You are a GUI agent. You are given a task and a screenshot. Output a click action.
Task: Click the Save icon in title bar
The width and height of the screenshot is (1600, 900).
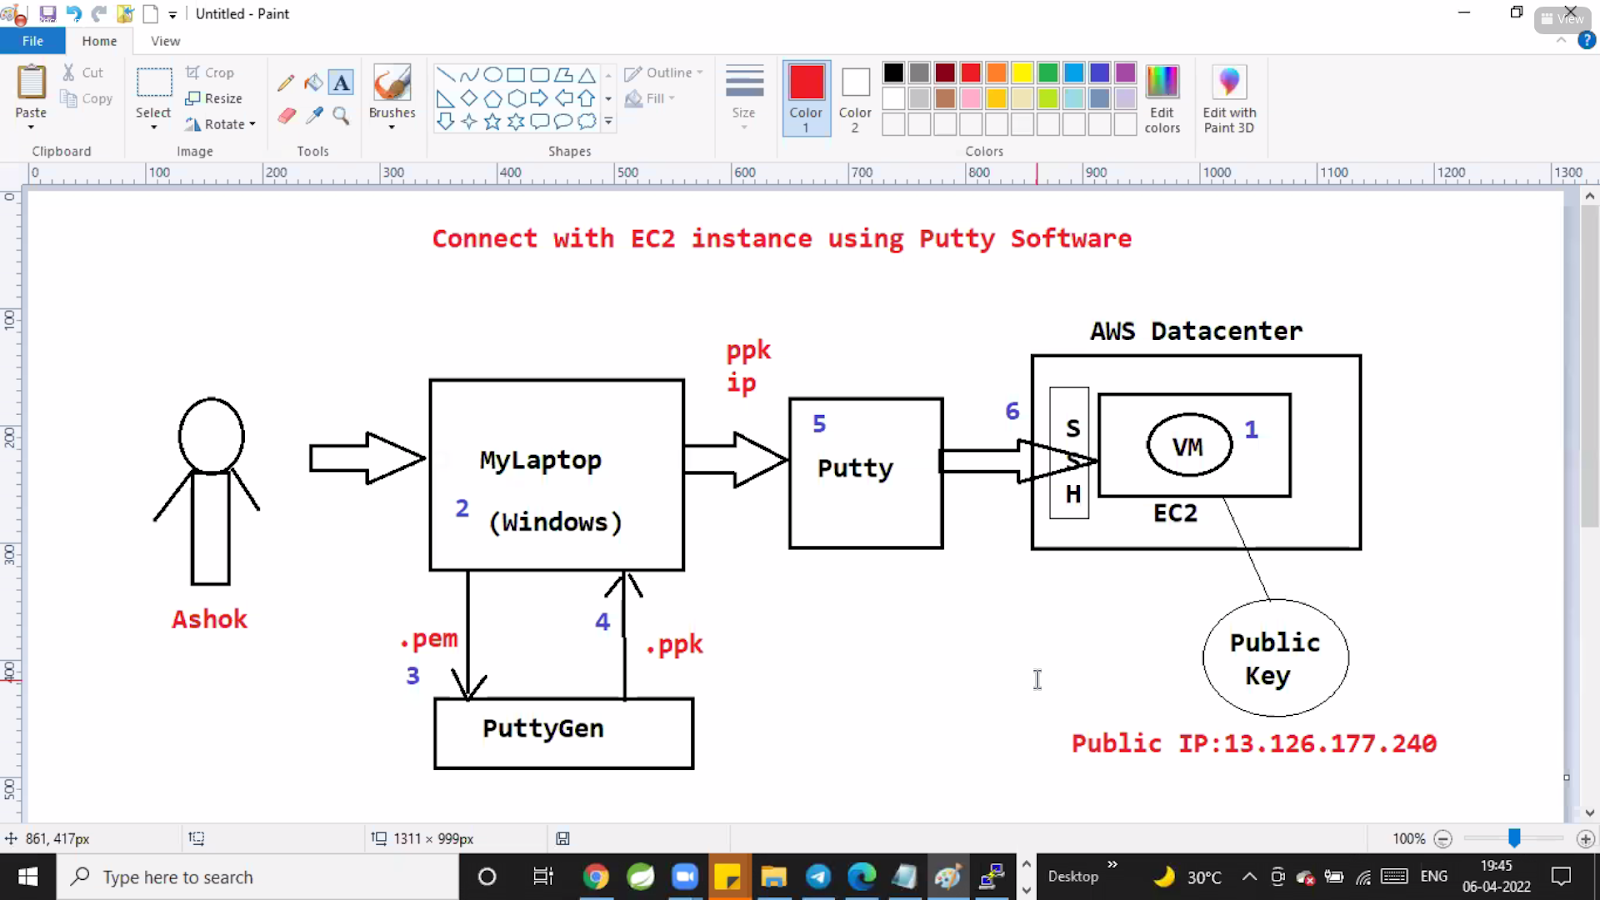pyautogui.click(x=48, y=14)
